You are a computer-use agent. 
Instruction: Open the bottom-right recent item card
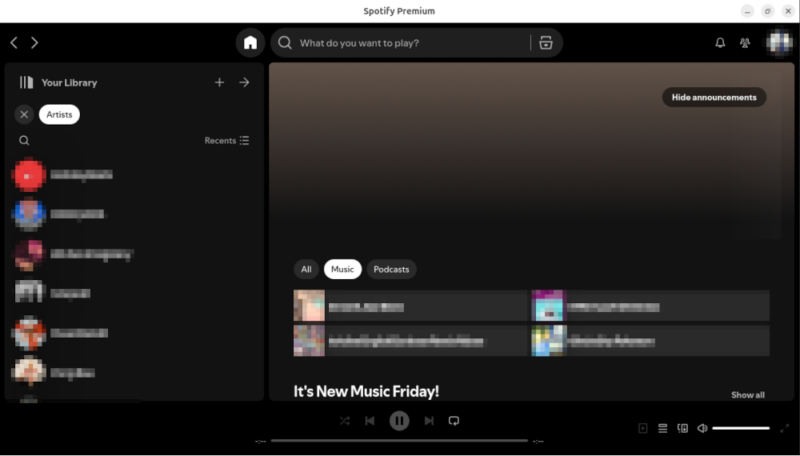[x=651, y=341]
